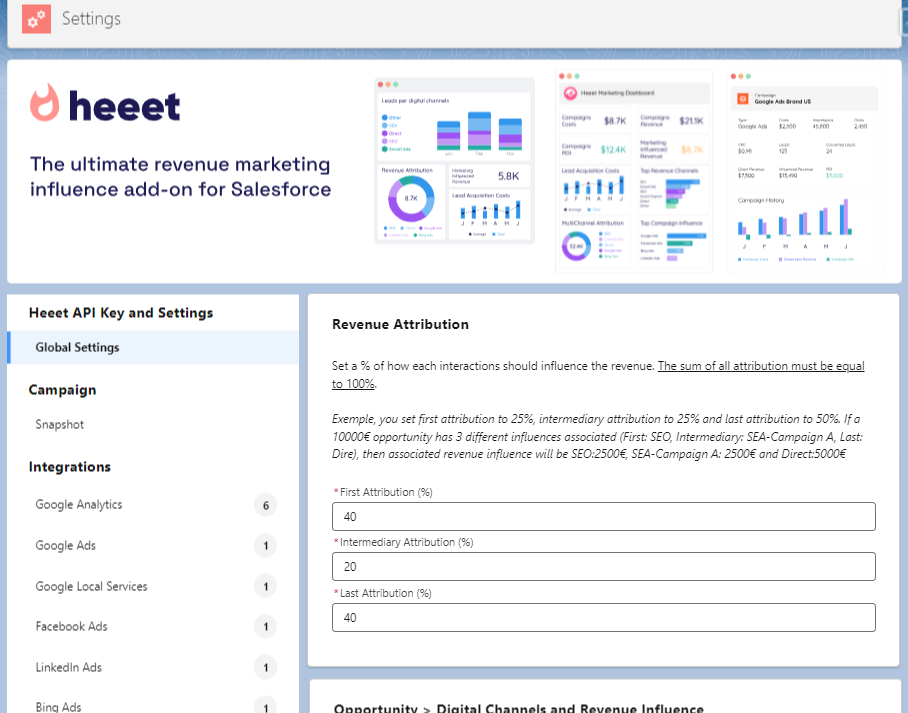Focus the Last Attribution (%) field
The width and height of the screenshot is (908, 713).
point(603,617)
